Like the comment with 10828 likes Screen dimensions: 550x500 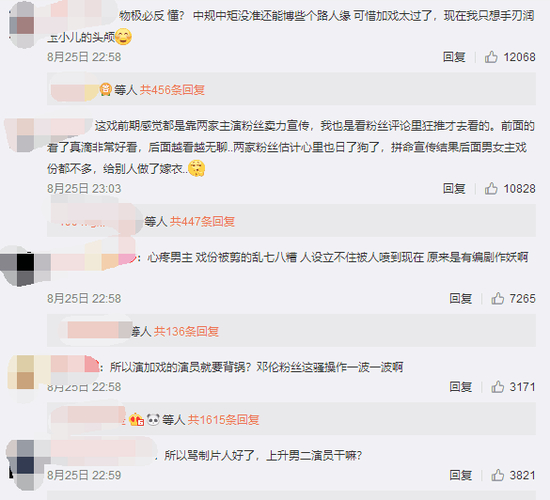pos(491,188)
